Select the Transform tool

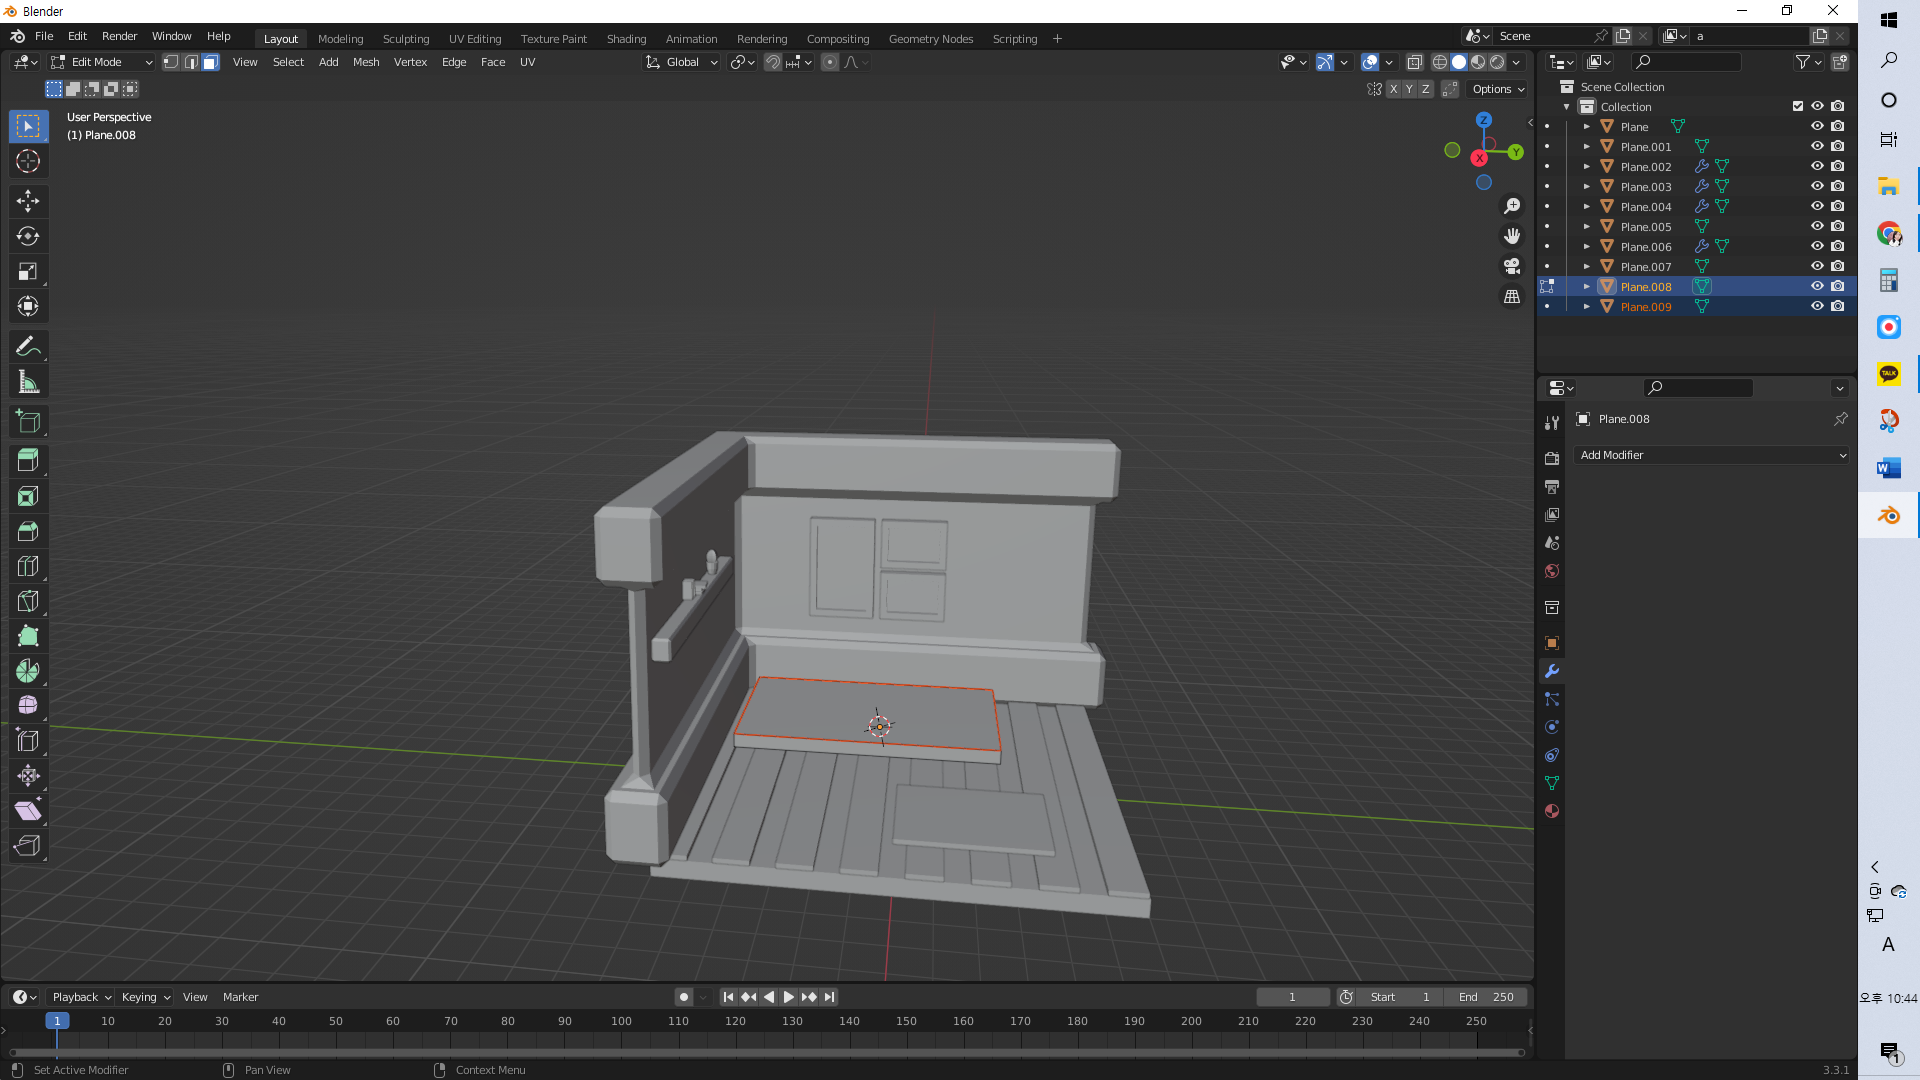pos(28,306)
